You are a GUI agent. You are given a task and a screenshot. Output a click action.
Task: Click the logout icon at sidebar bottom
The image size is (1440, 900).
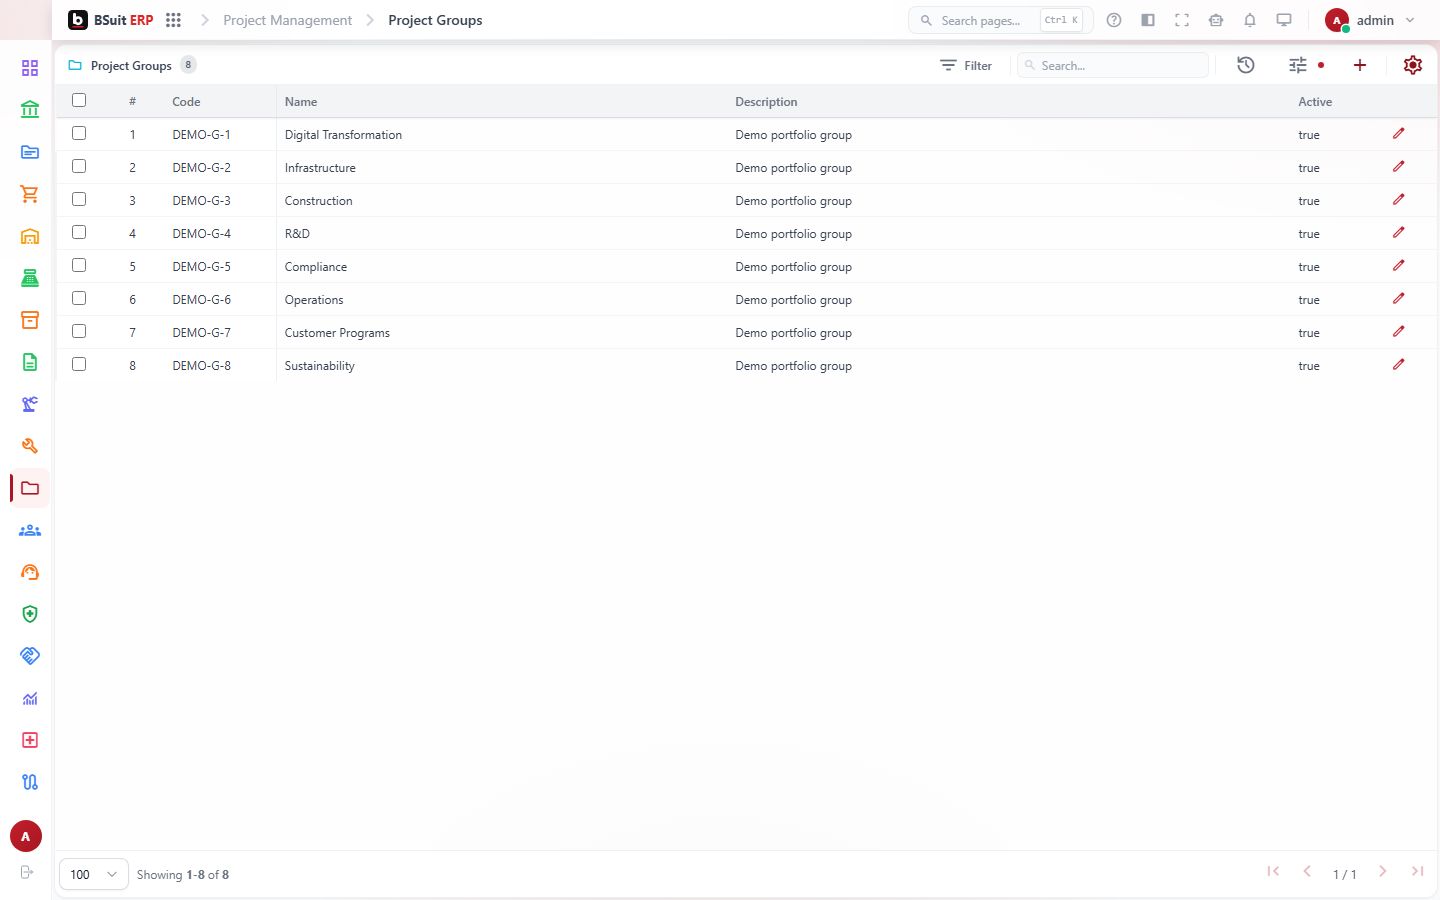click(x=27, y=872)
